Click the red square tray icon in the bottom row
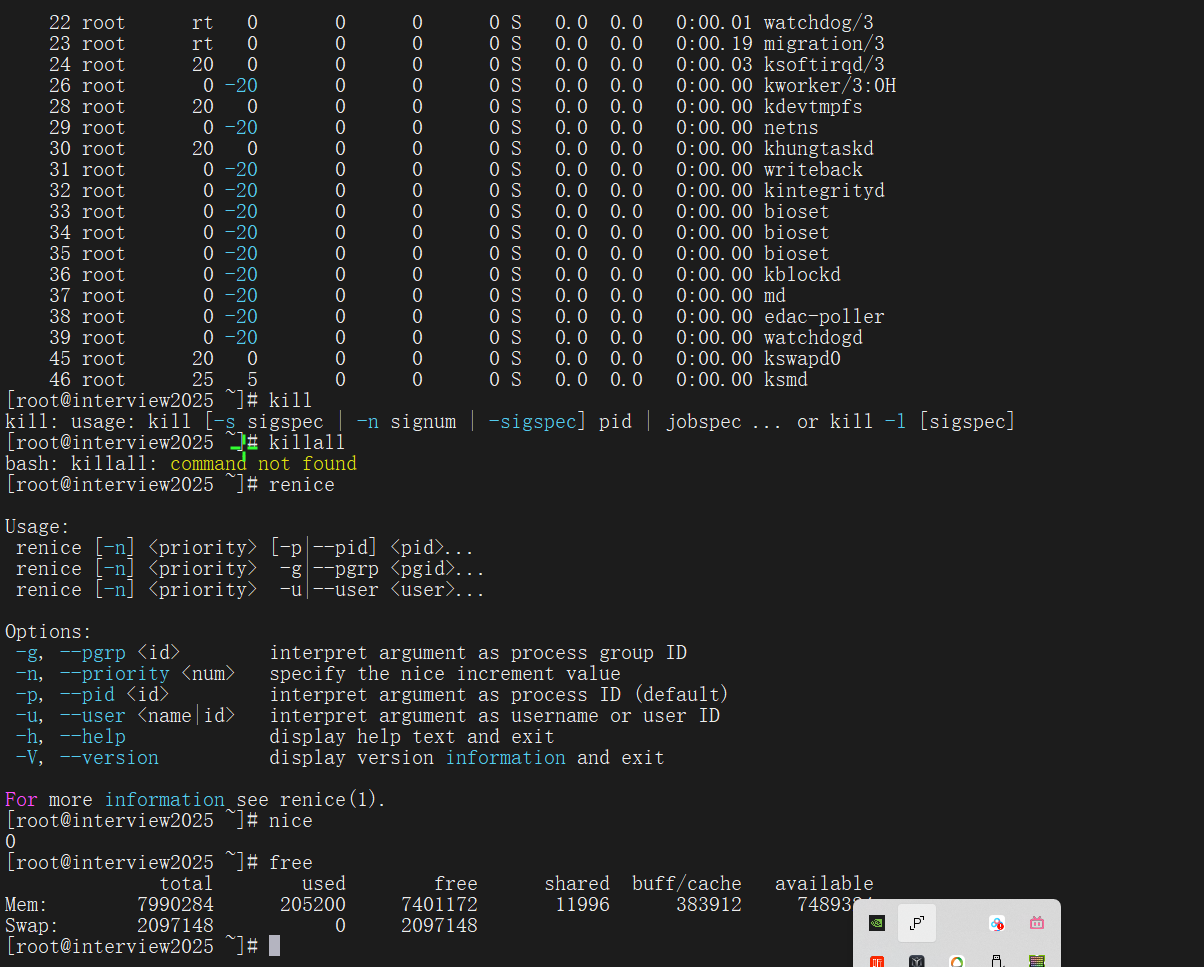The height and width of the screenshot is (967, 1204). click(877, 961)
